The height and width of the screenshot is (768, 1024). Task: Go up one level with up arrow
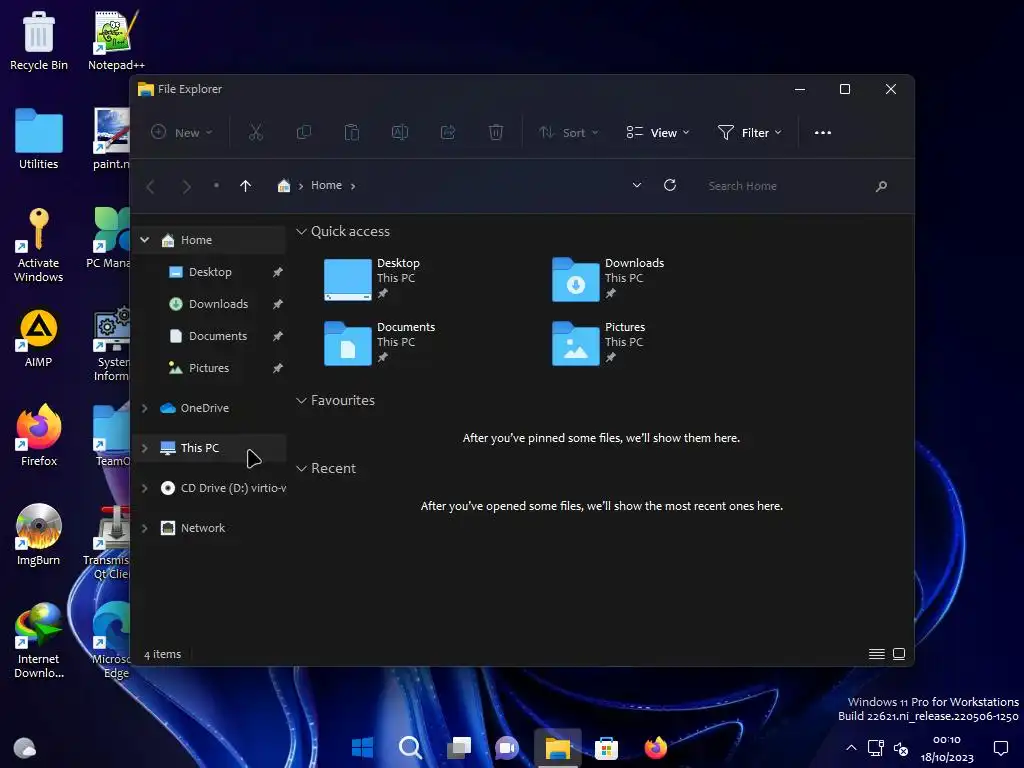[x=246, y=186]
